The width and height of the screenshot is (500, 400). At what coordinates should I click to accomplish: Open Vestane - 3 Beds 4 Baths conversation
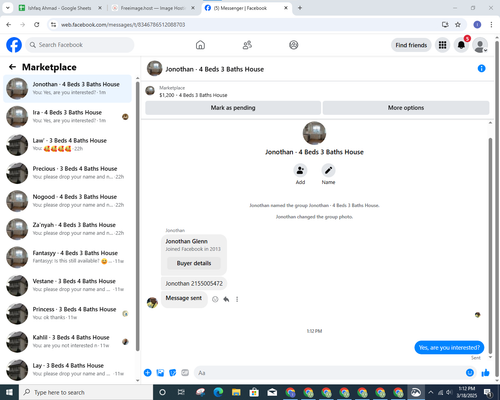[x=67, y=285]
